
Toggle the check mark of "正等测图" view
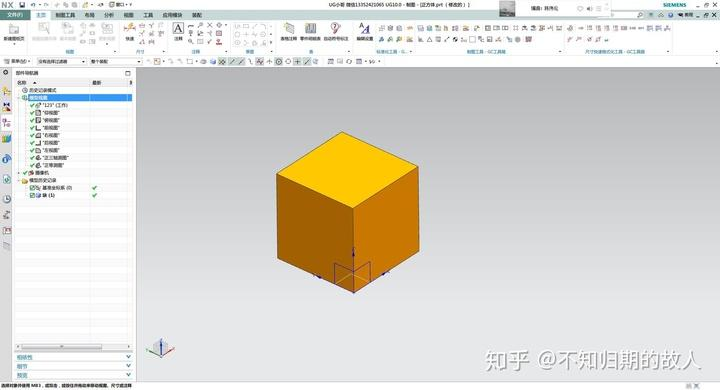[32, 165]
